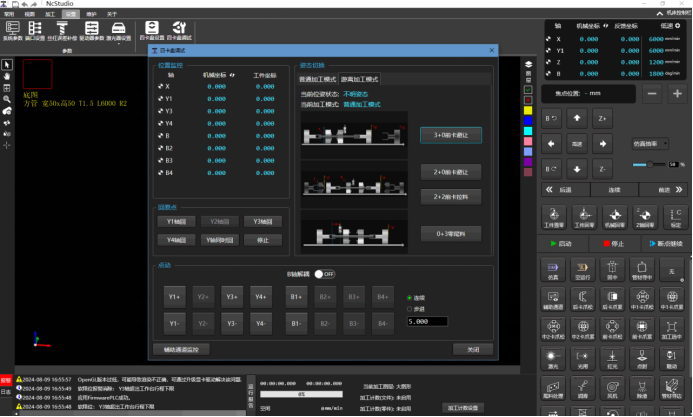Select the 步进 step radio button
Viewport: 693px width, 417px height.
(x=409, y=309)
